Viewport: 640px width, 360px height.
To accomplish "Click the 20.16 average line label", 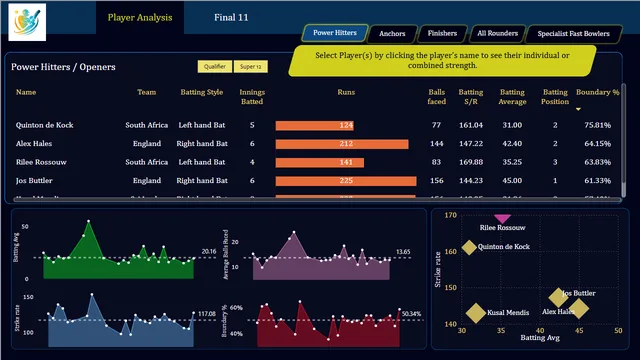I will click(x=209, y=251).
